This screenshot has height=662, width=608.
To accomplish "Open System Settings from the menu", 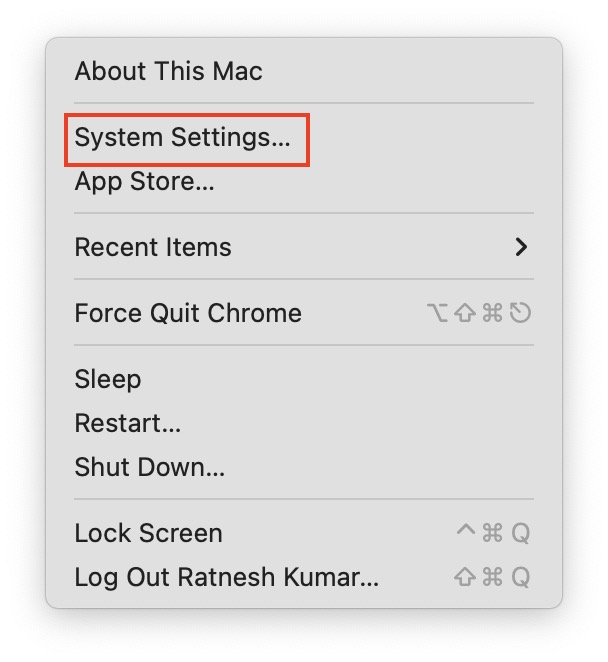I will click(182, 138).
